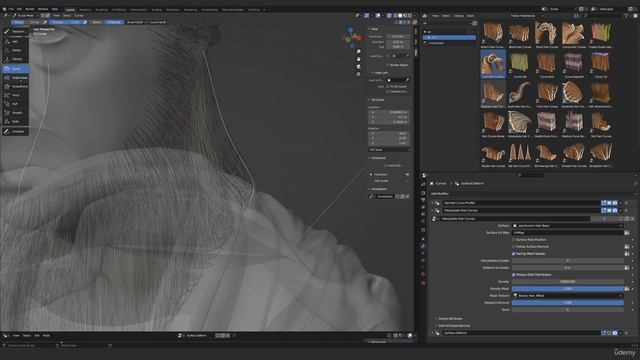Select the Curl Hair Curves asset thumbnail

click(x=493, y=64)
